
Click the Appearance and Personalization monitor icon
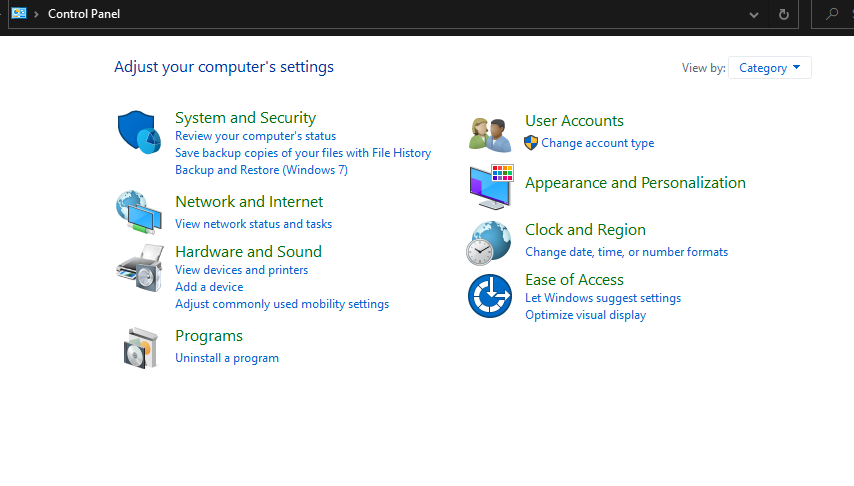[491, 187]
